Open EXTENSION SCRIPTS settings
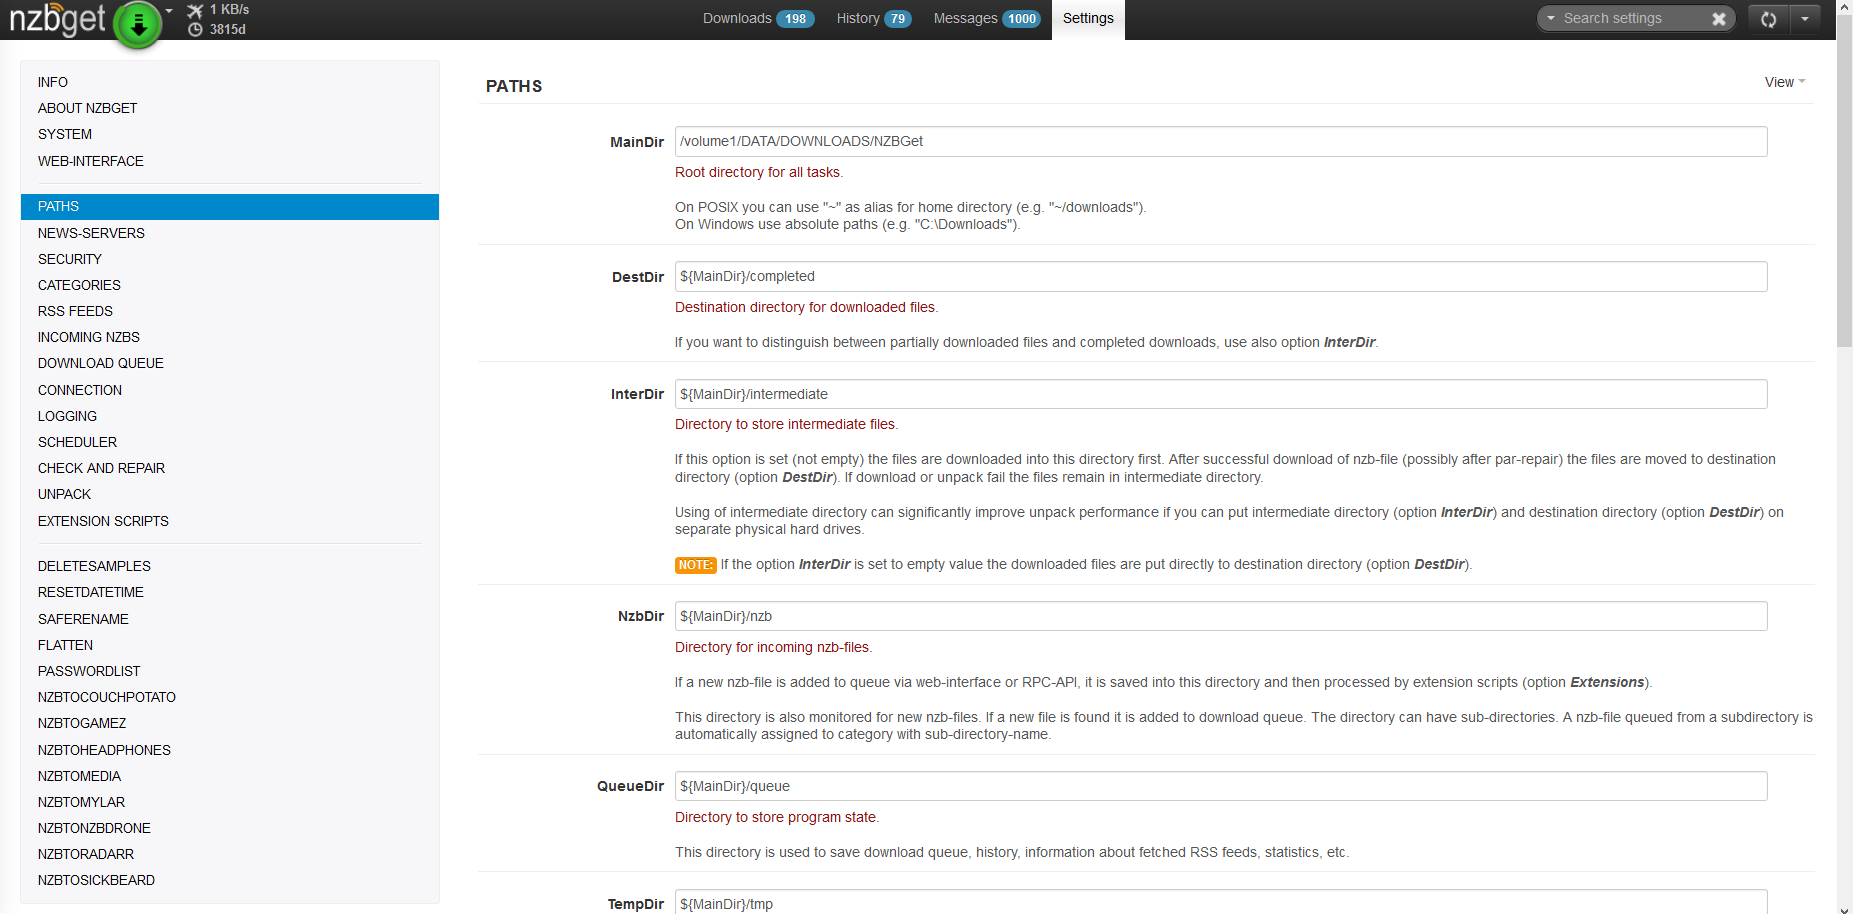 tap(230, 521)
